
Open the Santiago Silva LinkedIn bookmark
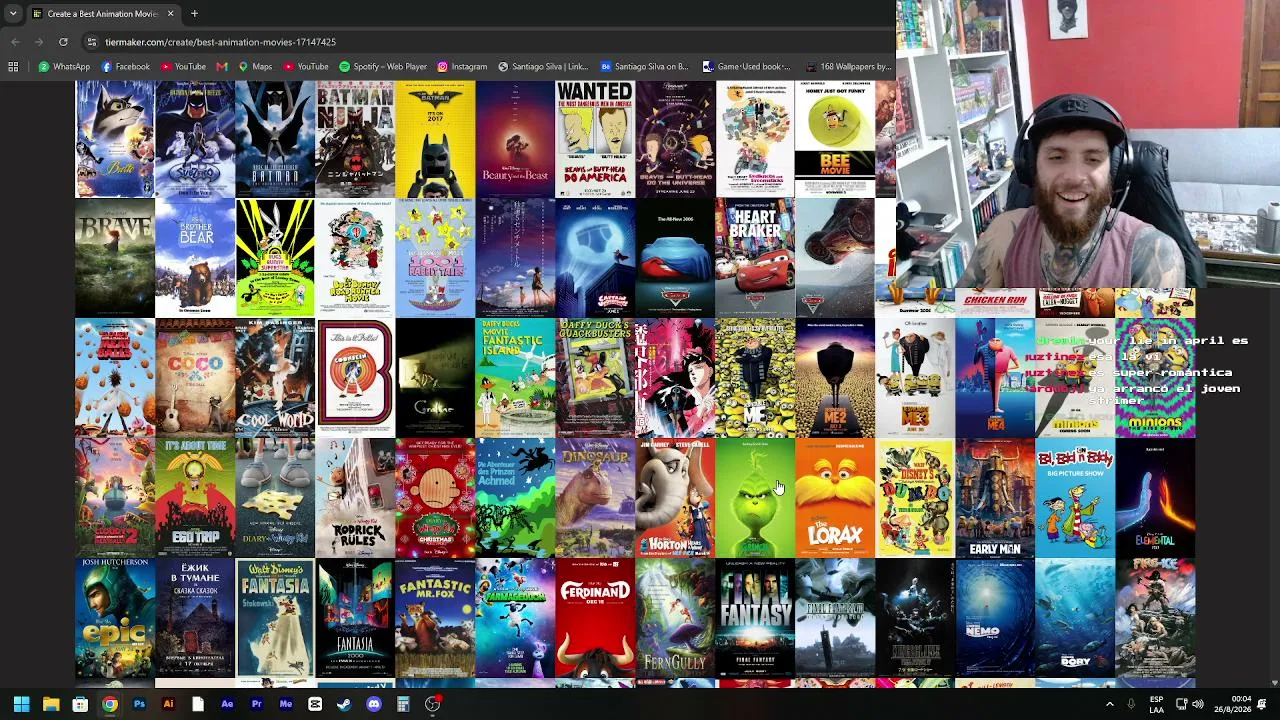(542, 67)
